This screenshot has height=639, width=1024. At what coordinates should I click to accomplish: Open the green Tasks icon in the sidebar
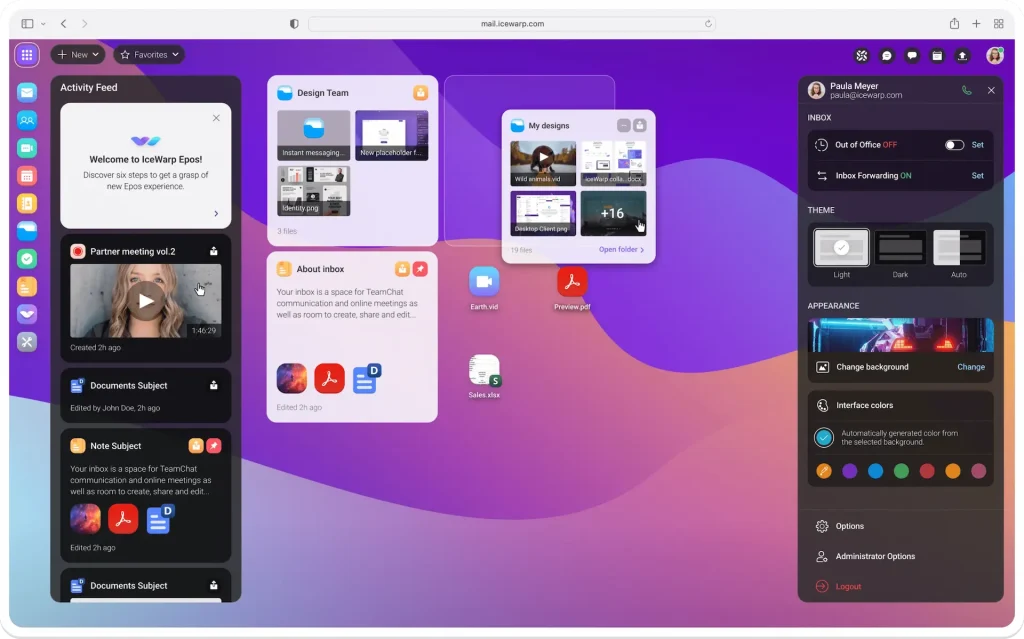click(26, 259)
